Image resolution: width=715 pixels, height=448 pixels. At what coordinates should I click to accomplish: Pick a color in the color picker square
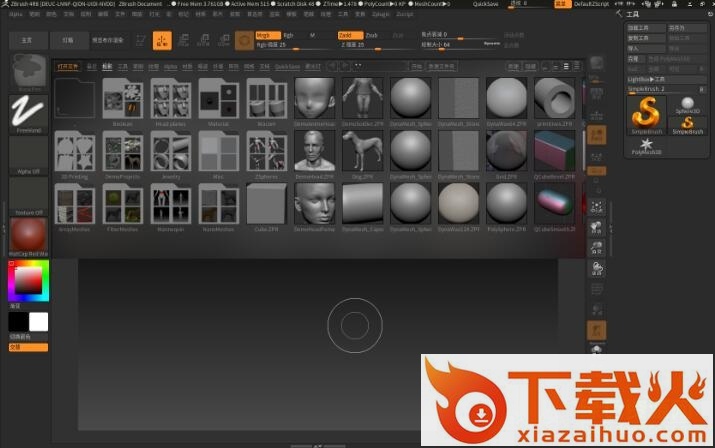[28, 280]
